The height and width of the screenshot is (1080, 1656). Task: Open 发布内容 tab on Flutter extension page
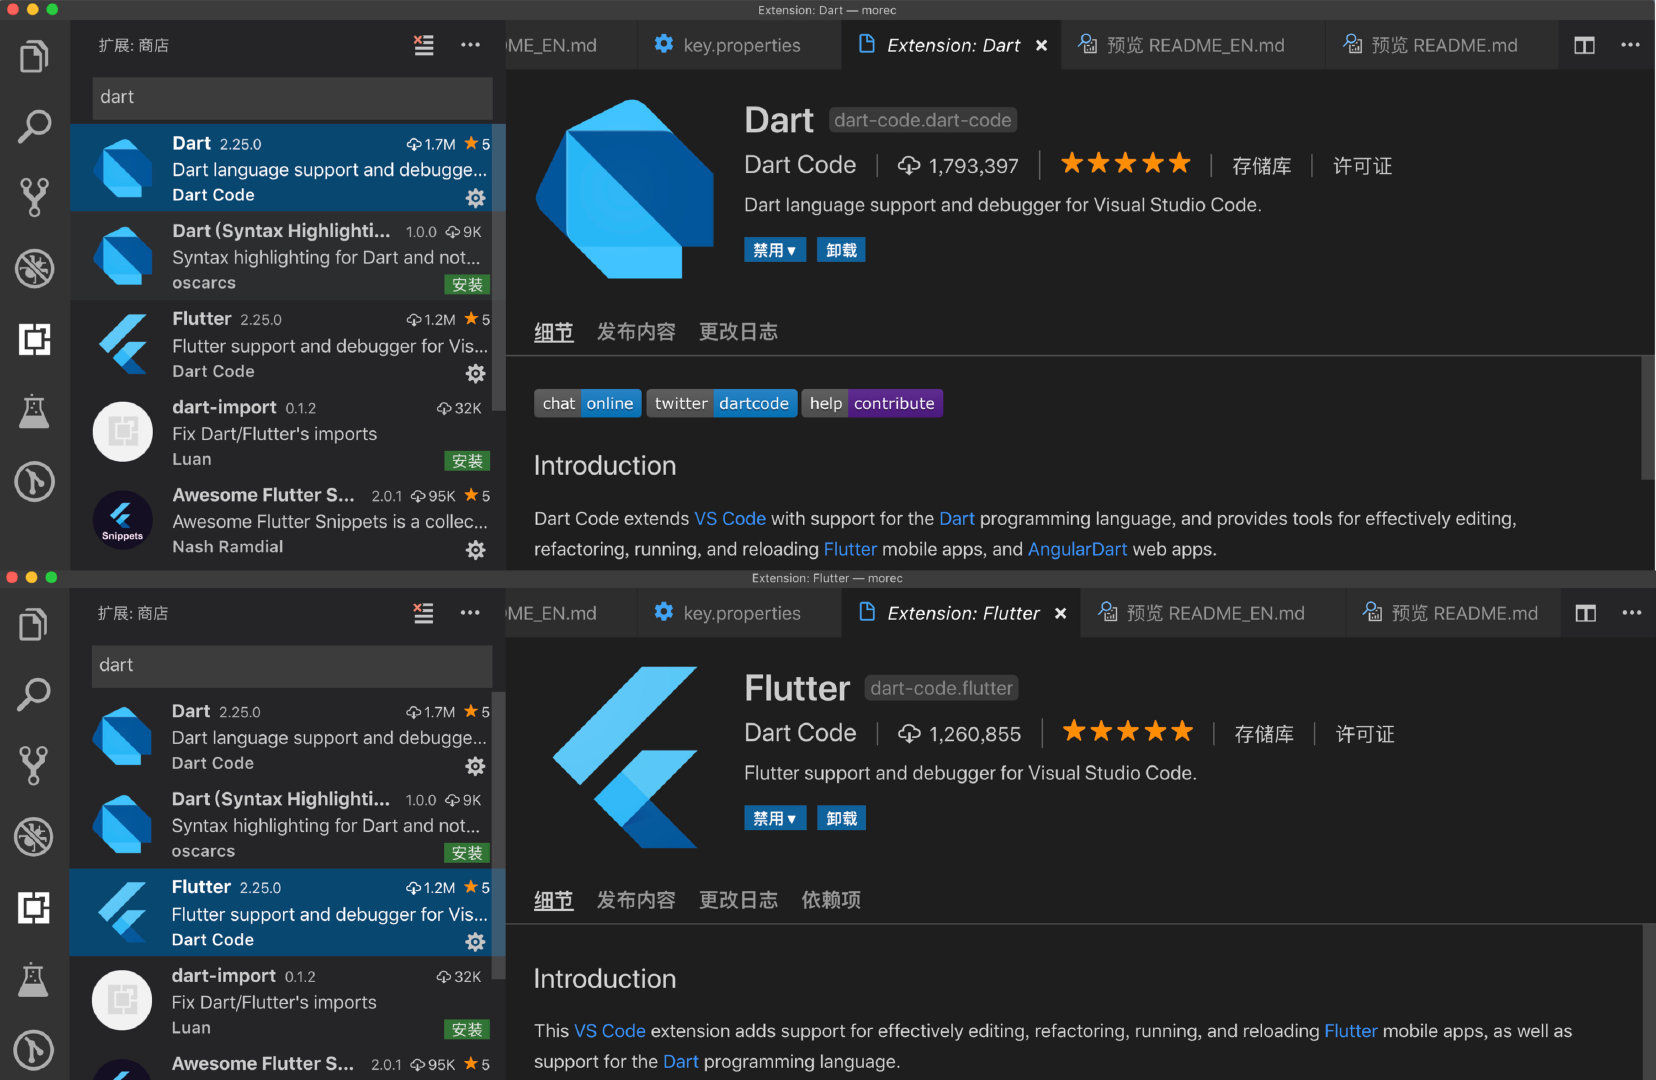pos(636,900)
